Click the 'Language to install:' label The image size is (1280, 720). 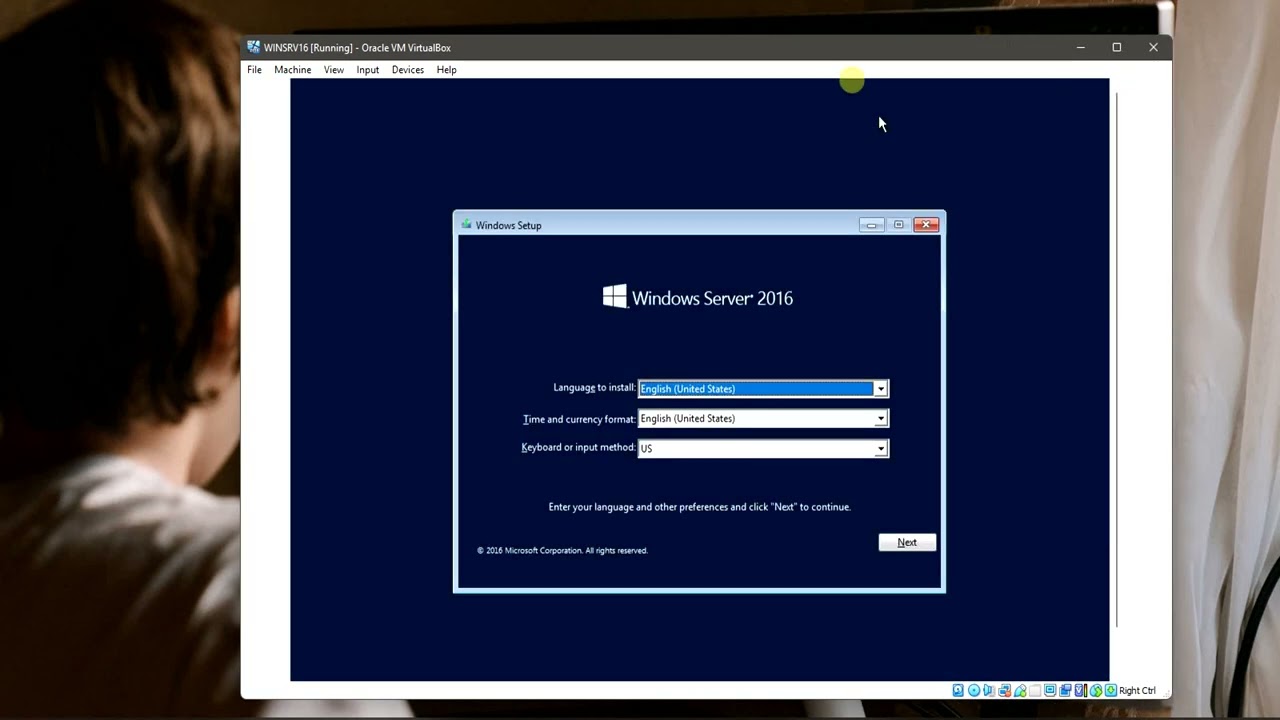(x=594, y=387)
